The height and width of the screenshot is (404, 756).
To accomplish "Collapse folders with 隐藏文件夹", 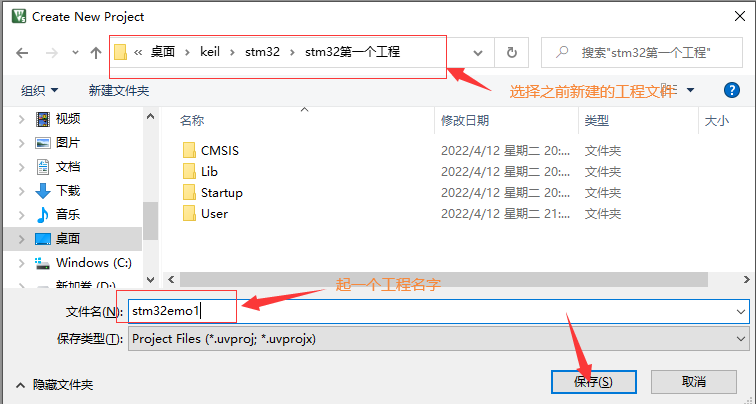I will point(54,384).
